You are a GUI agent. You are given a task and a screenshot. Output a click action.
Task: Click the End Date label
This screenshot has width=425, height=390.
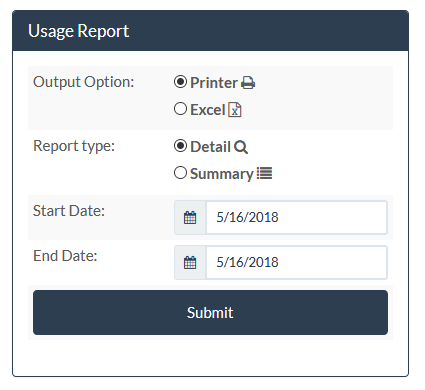[65, 256]
